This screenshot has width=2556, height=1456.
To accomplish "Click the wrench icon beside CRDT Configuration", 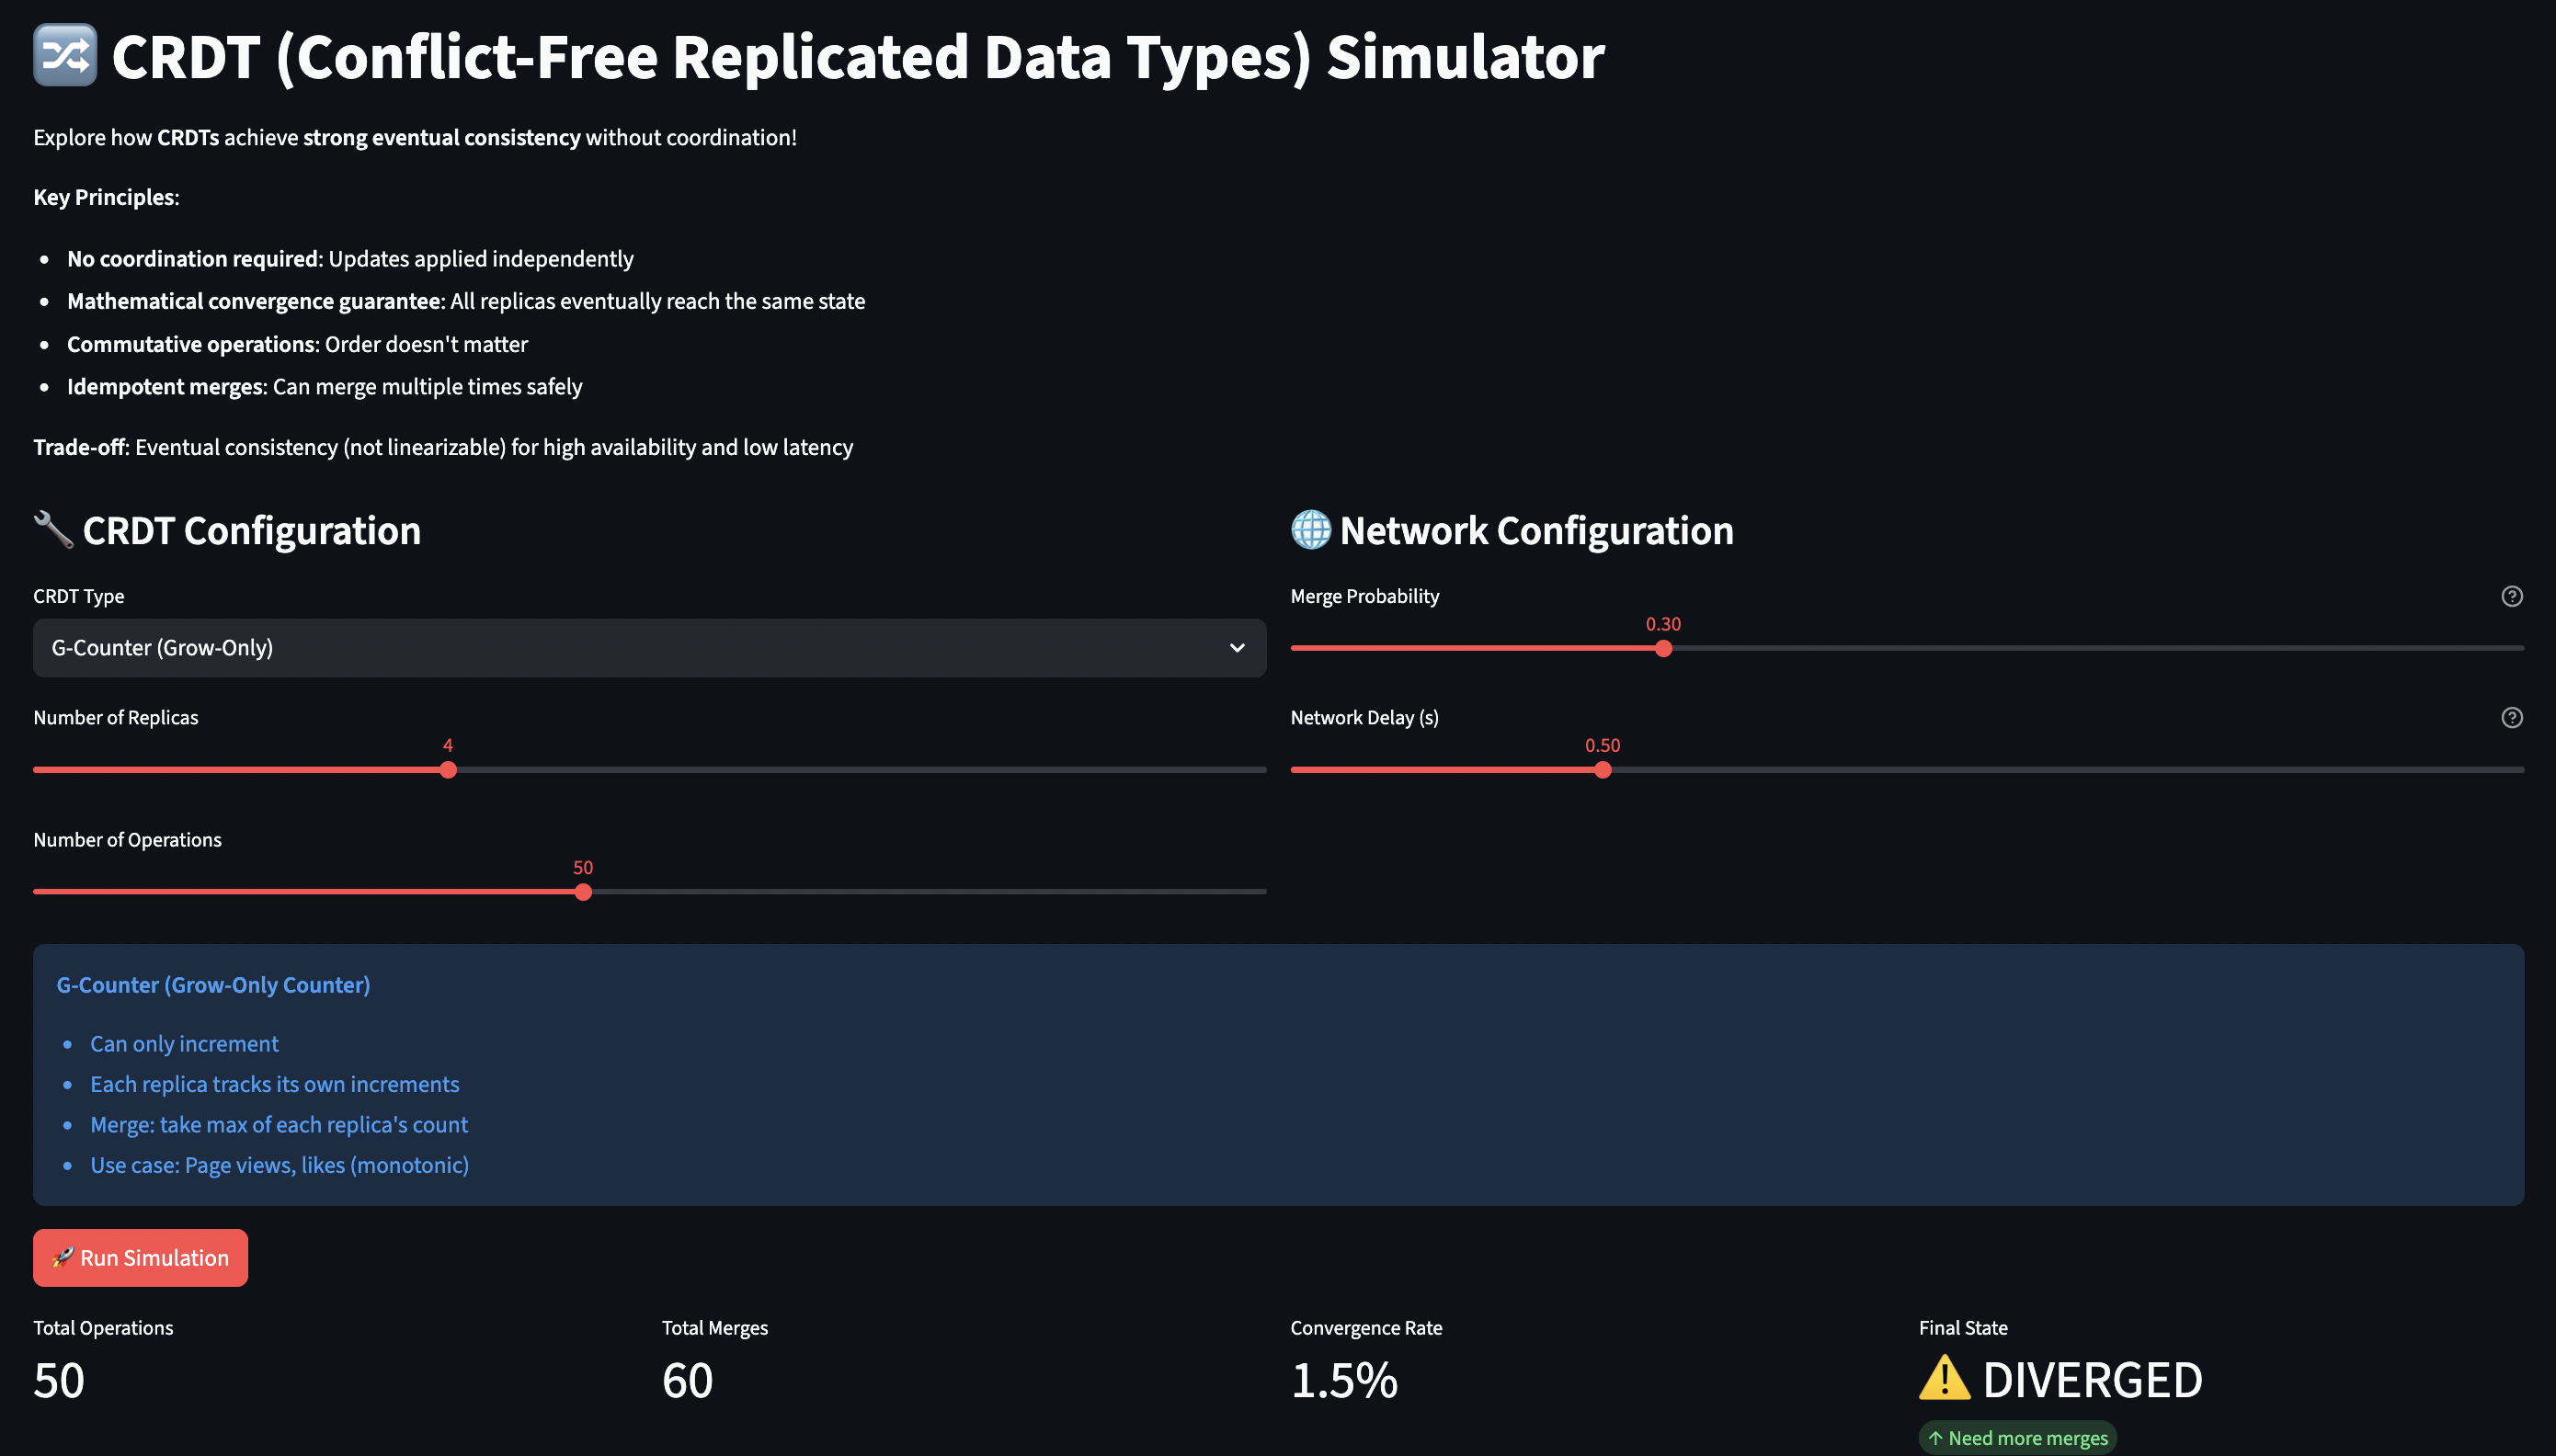I will coord(53,530).
